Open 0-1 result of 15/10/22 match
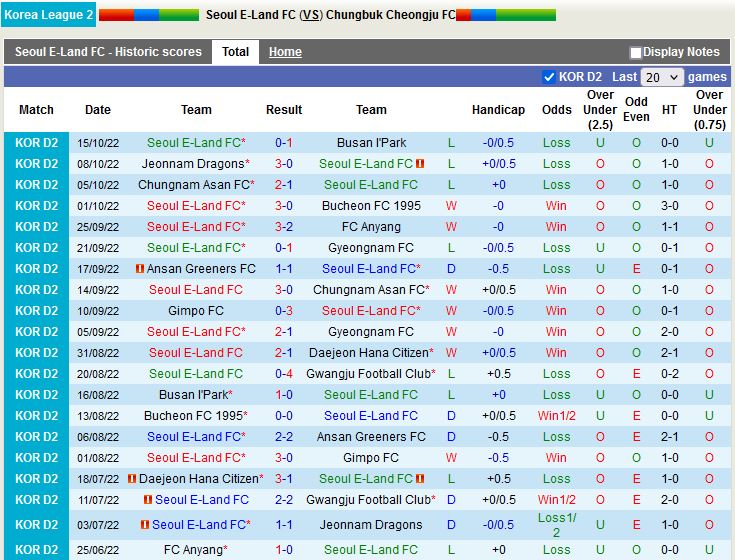This screenshot has height=560, width=735. [284, 142]
